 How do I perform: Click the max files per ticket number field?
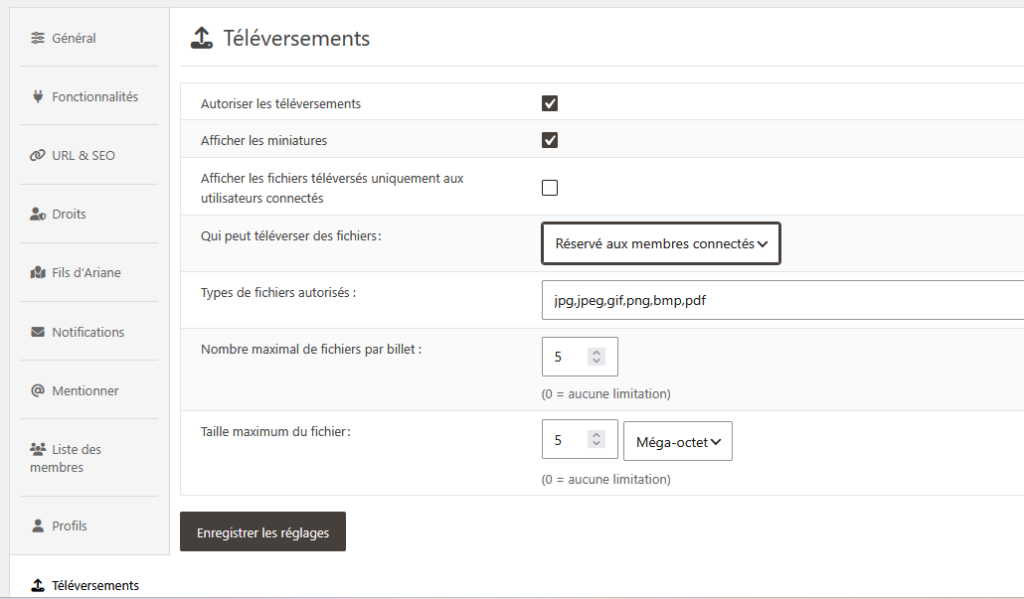click(580, 357)
